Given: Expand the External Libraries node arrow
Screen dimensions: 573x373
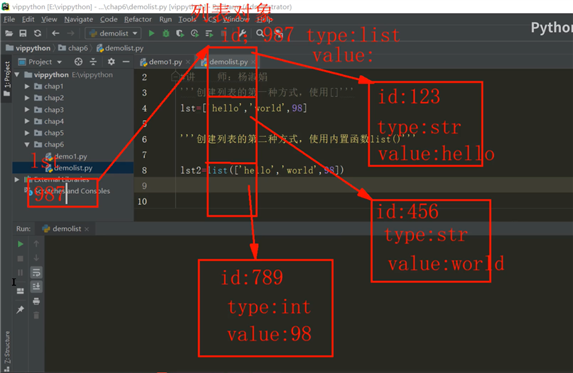Looking at the screenshot, I should 17,179.
